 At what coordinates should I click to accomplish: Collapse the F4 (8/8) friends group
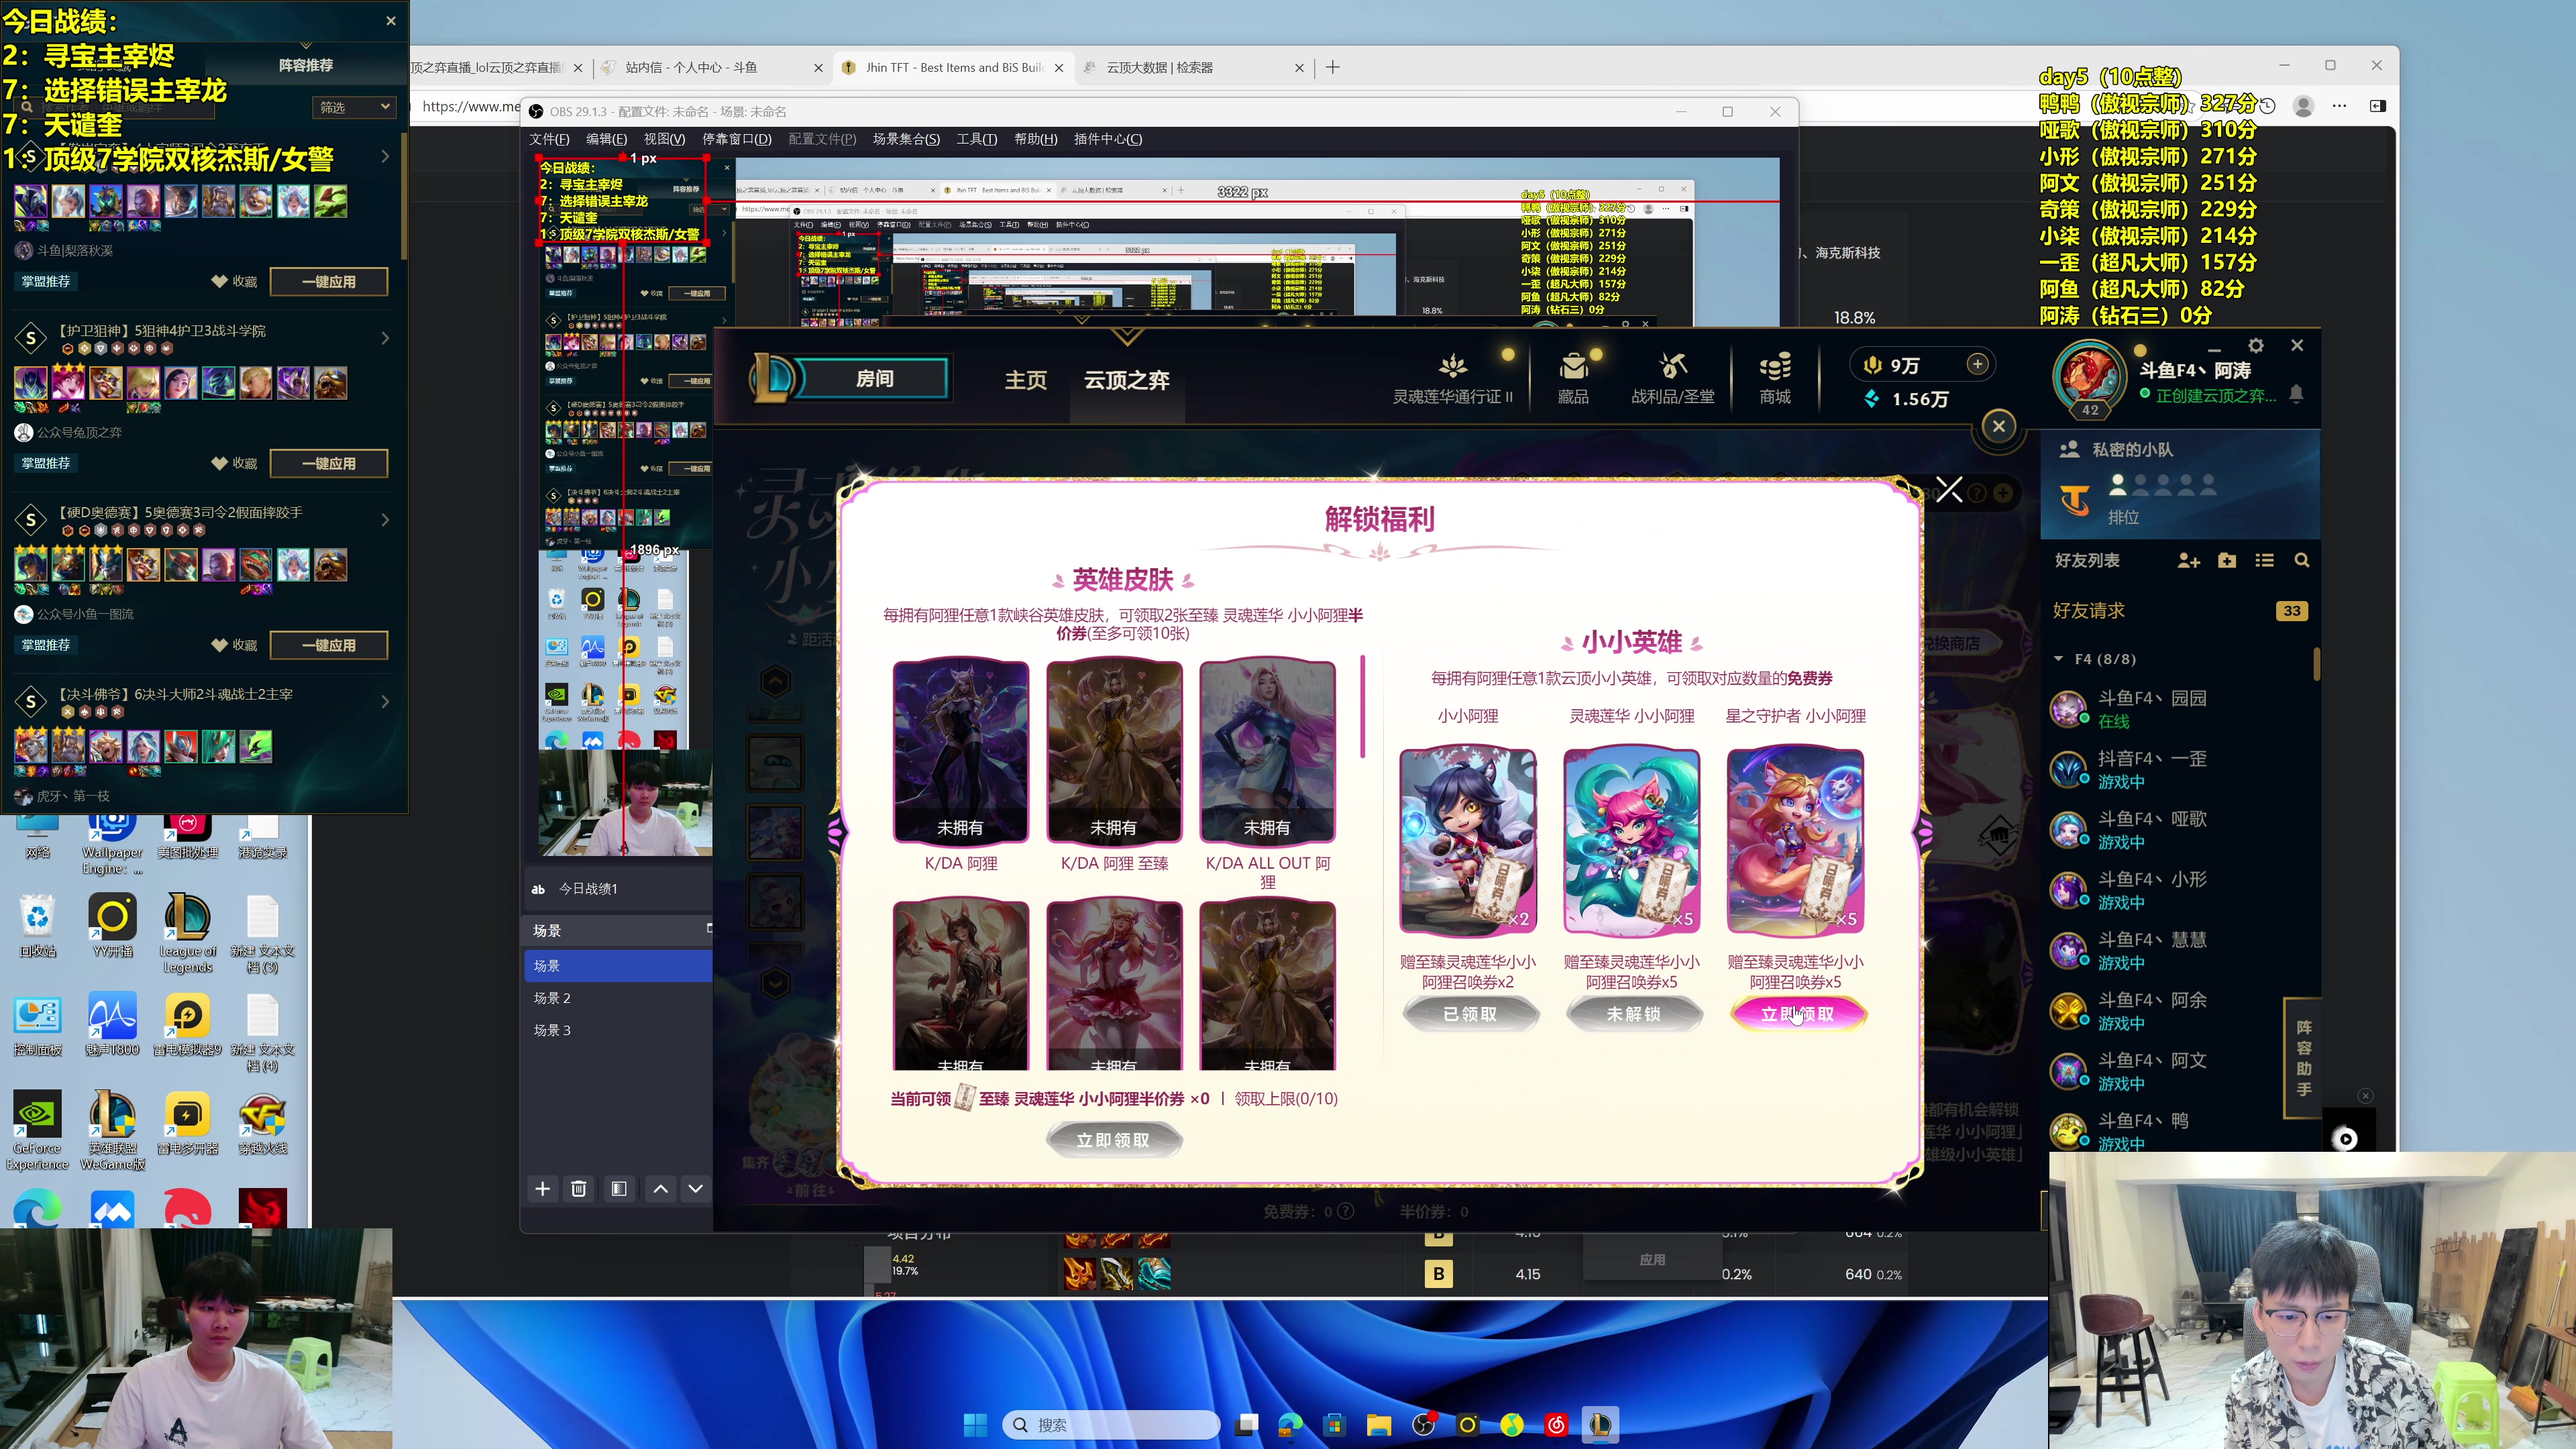click(2058, 659)
